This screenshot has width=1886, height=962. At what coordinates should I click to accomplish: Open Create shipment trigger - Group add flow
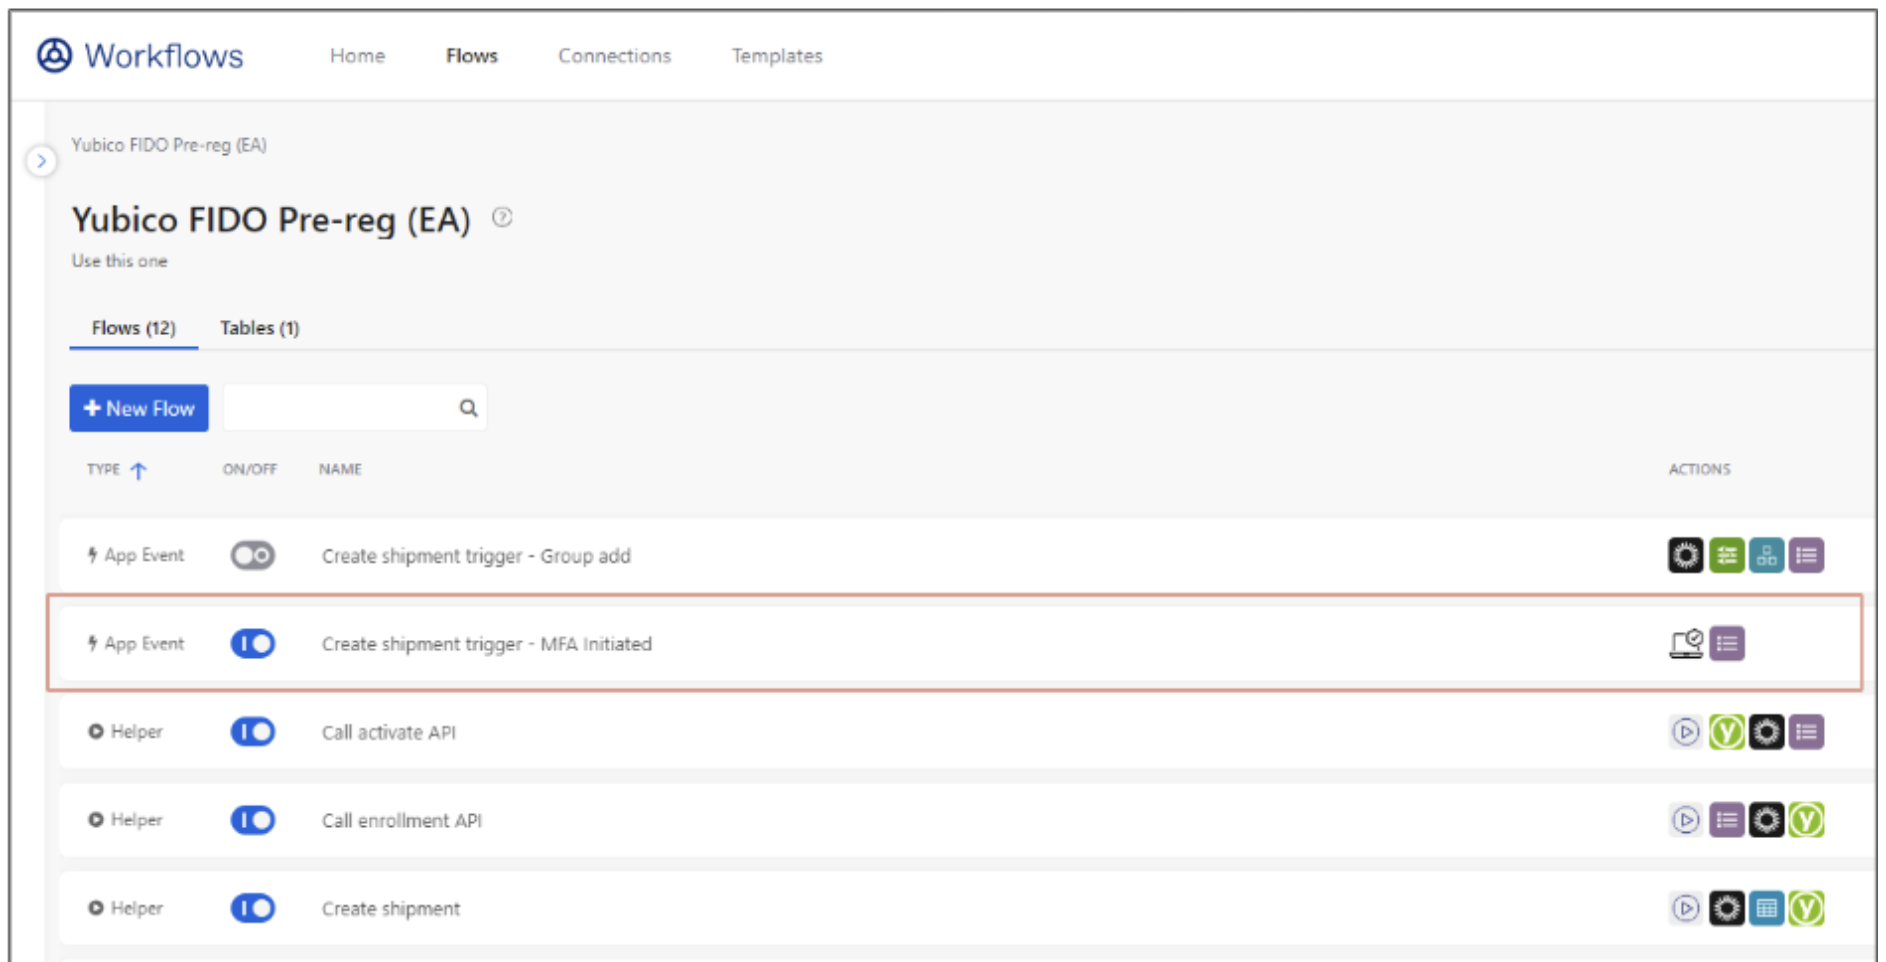(476, 556)
